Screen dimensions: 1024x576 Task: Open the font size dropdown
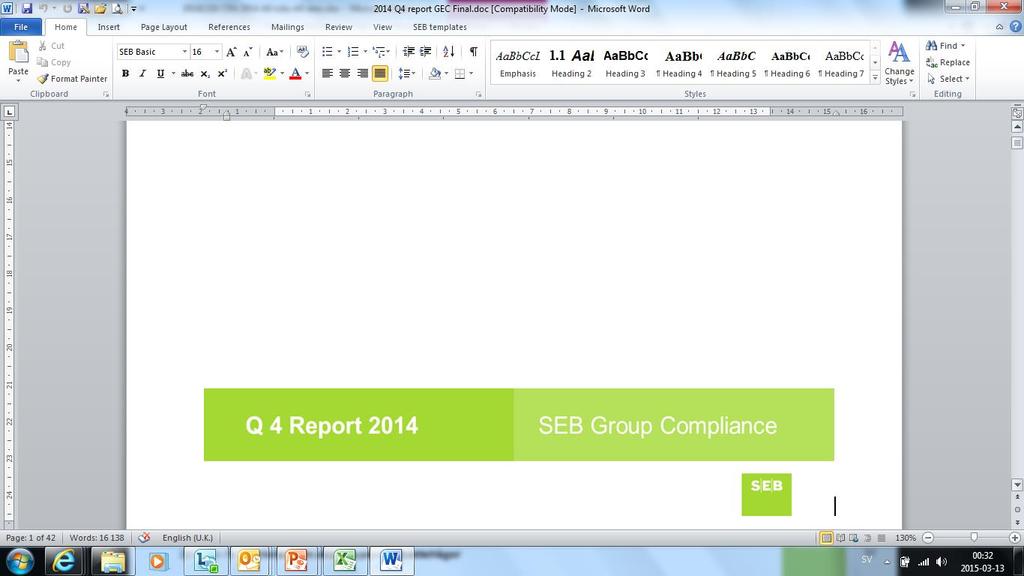pyautogui.click(x=217, y=52)
